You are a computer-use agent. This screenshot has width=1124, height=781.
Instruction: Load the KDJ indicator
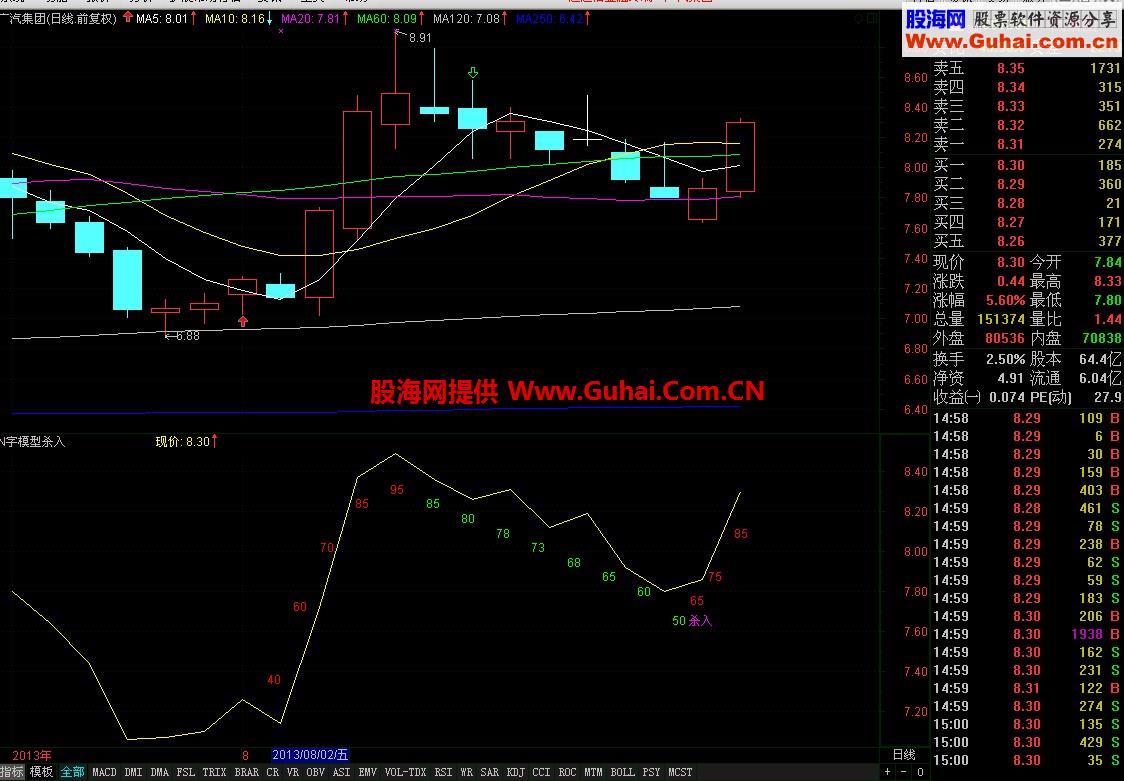point(515,772)
